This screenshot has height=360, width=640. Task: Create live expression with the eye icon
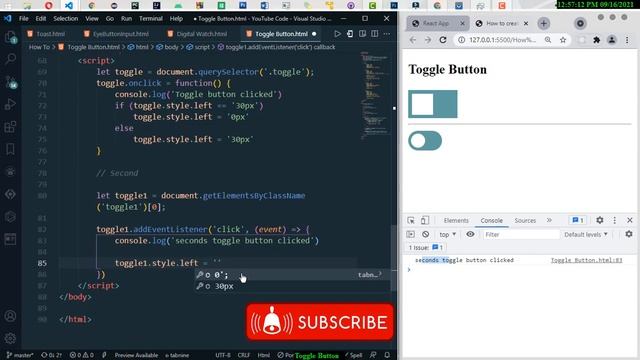pos(470,234)
